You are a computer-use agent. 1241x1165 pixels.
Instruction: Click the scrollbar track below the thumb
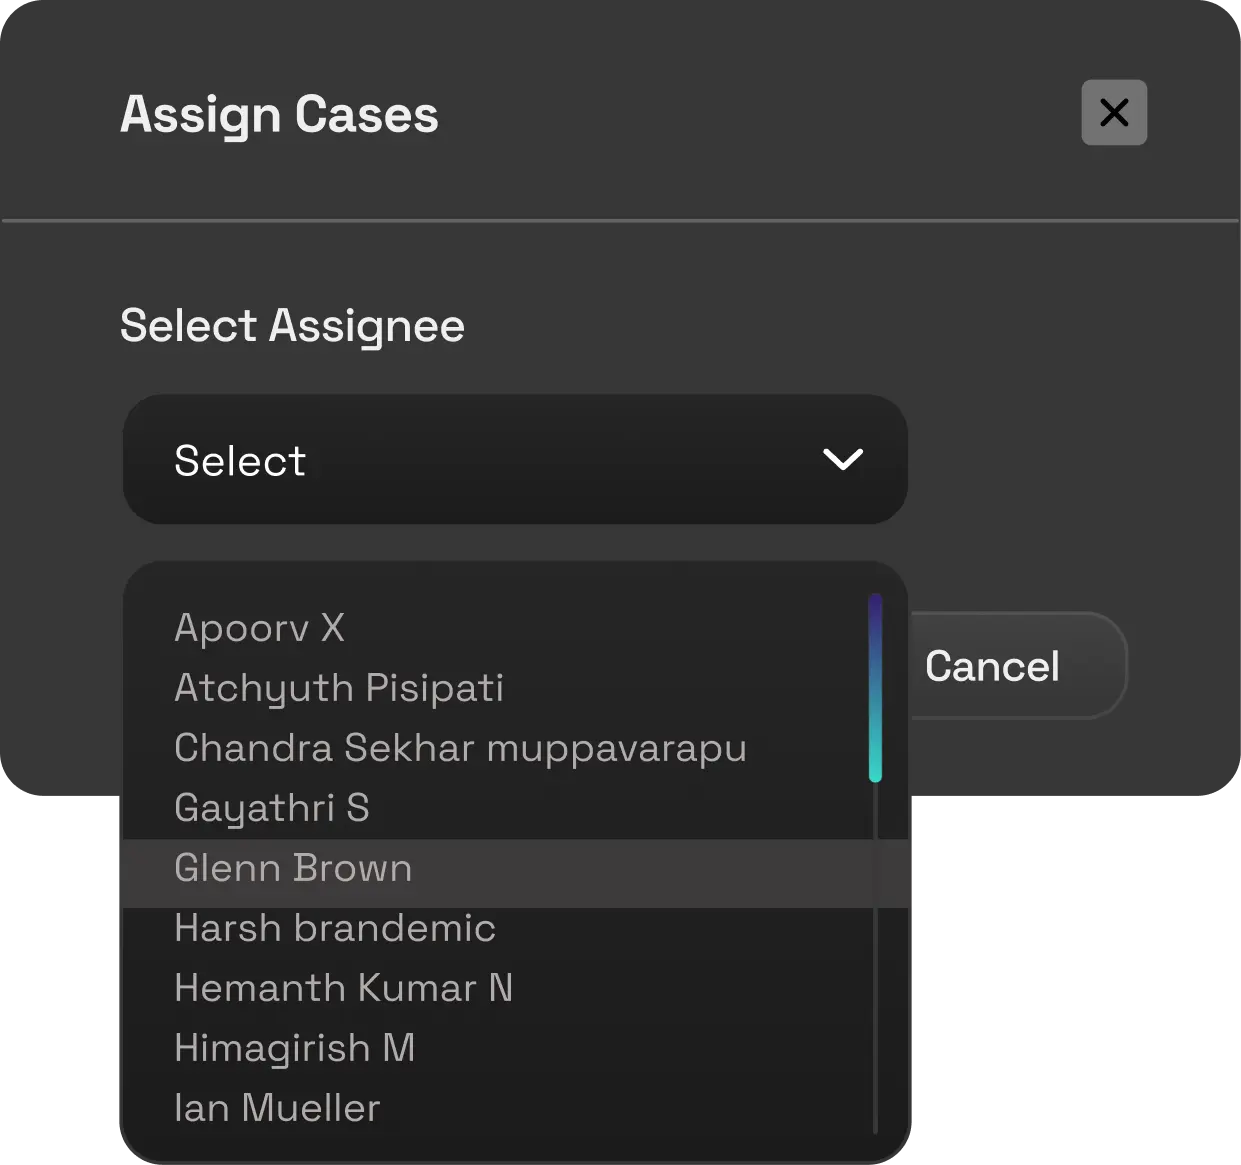tap(876, 950)
